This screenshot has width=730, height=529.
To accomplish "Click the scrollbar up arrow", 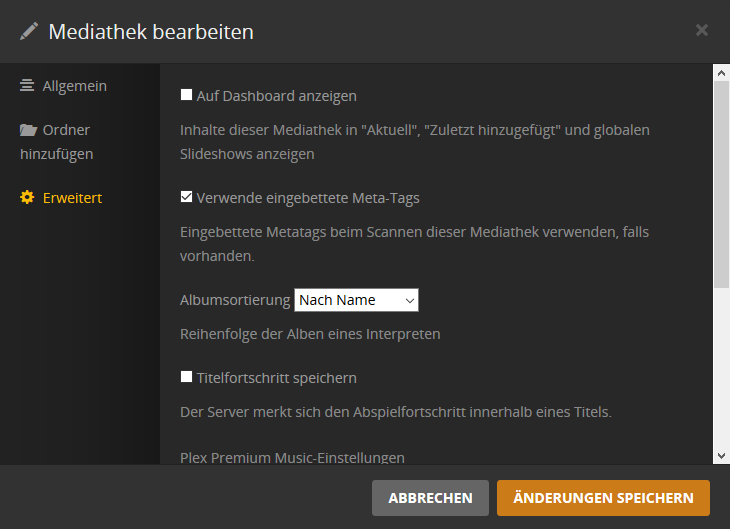I will [721, 73].
